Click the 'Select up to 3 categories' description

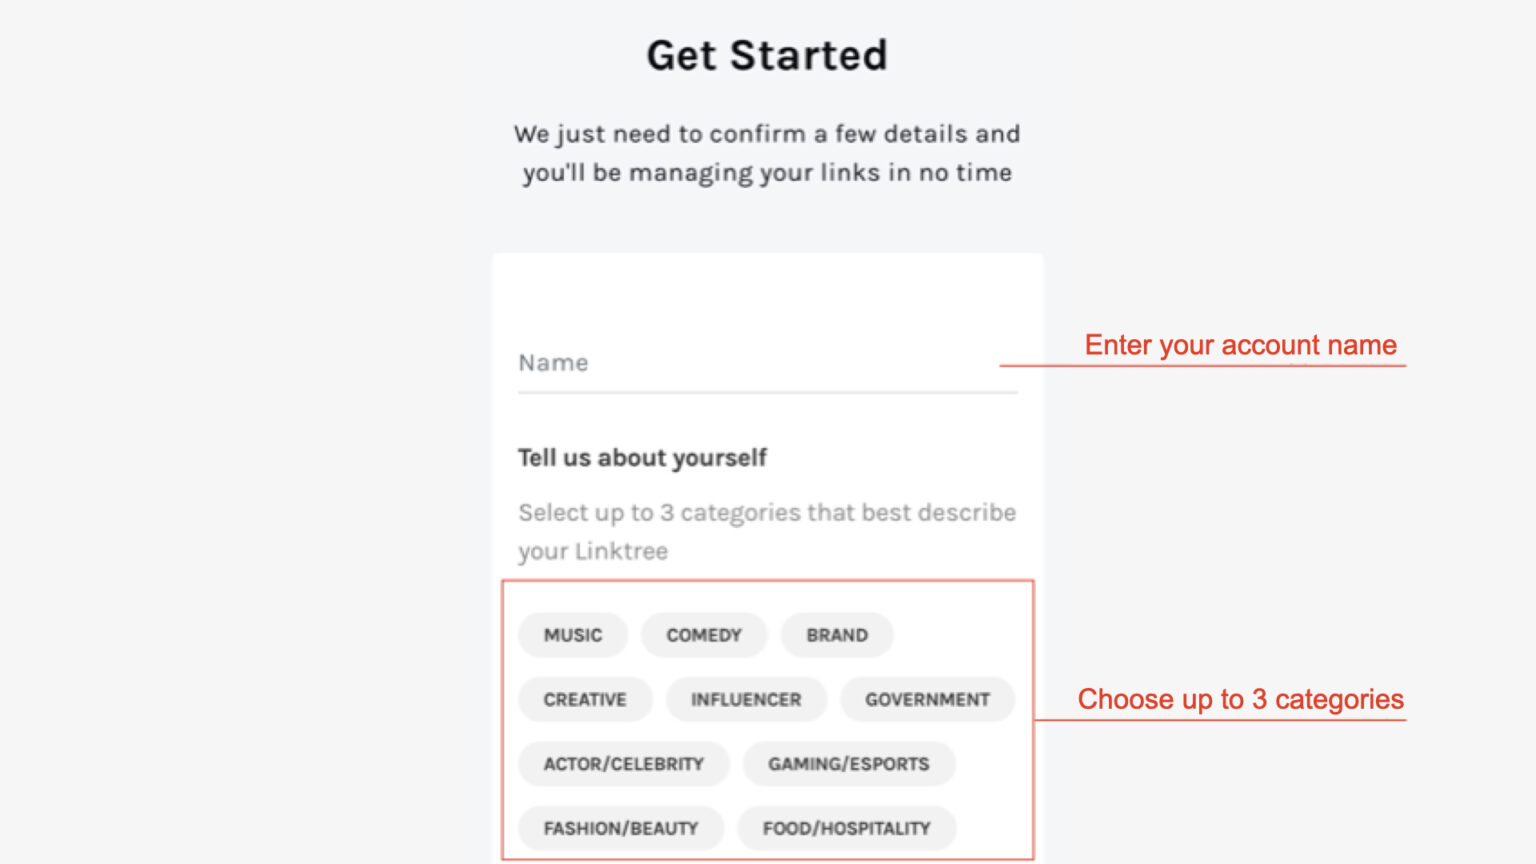[766, 531]
